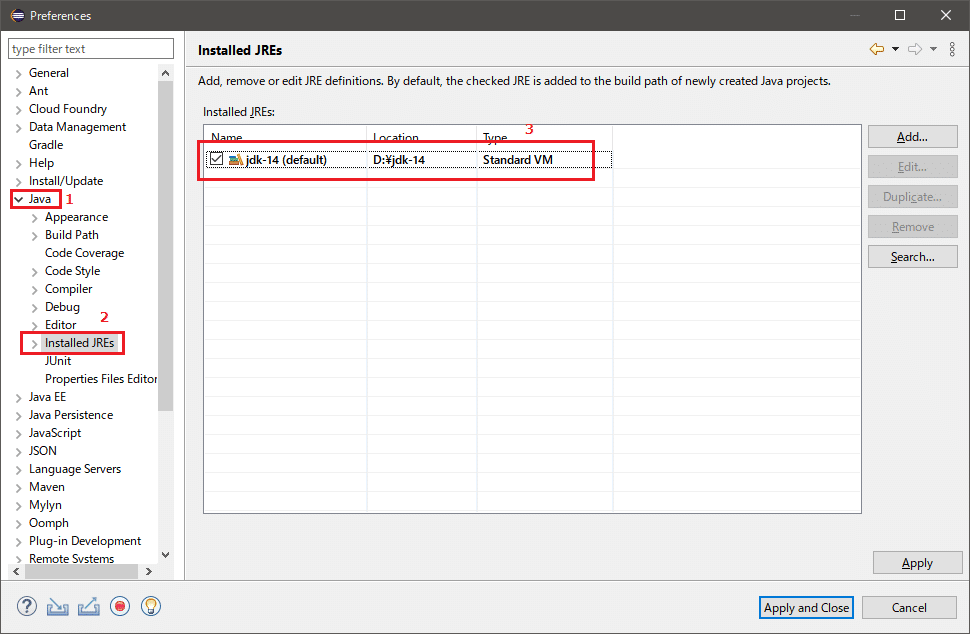The height and width of the screenshot is (634, 970).
Task: Click the Eclipse icon in title bar
Action: pos(17,15)
